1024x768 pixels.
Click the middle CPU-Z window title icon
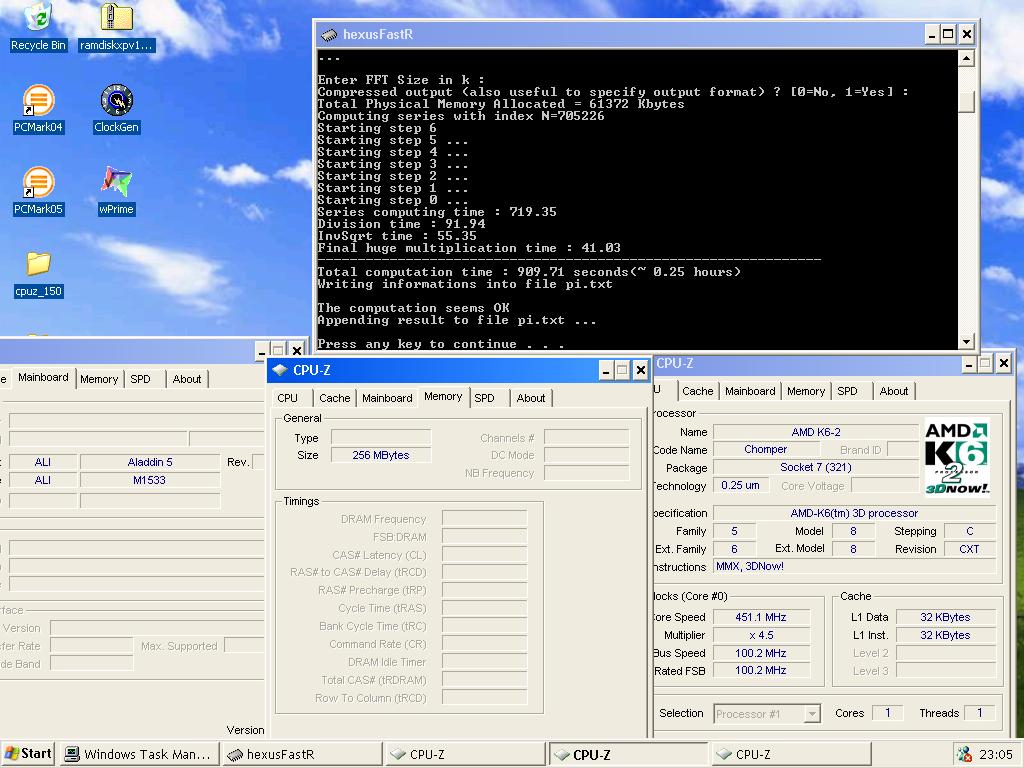coord(280,370)
